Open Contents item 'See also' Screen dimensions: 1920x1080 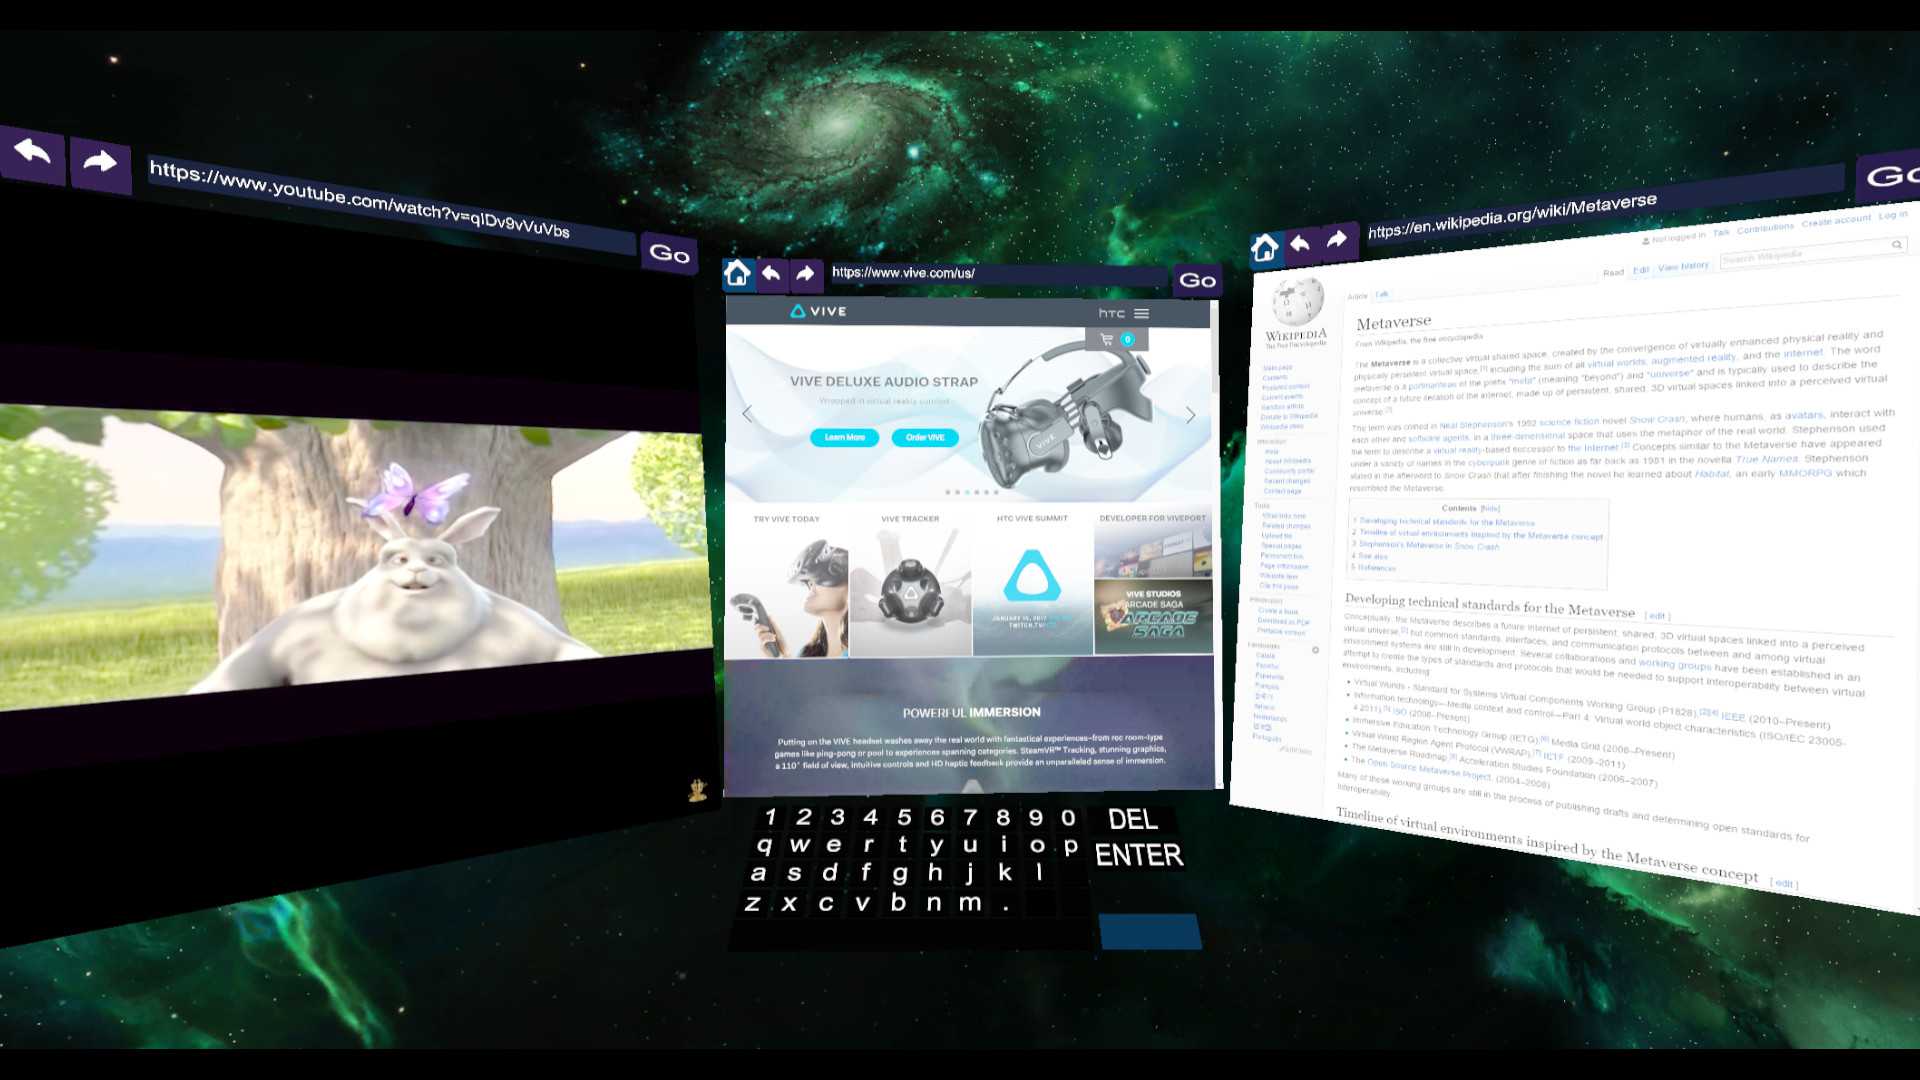point(1373,556)
